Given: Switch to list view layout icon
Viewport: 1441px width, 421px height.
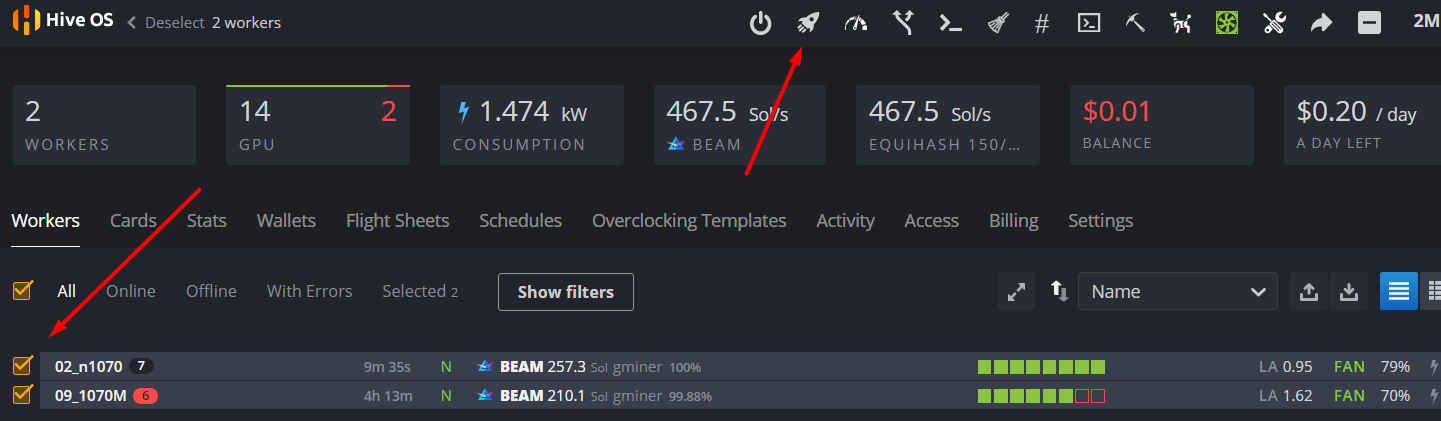Looking at the screenshot, I should coord(1399,292).
